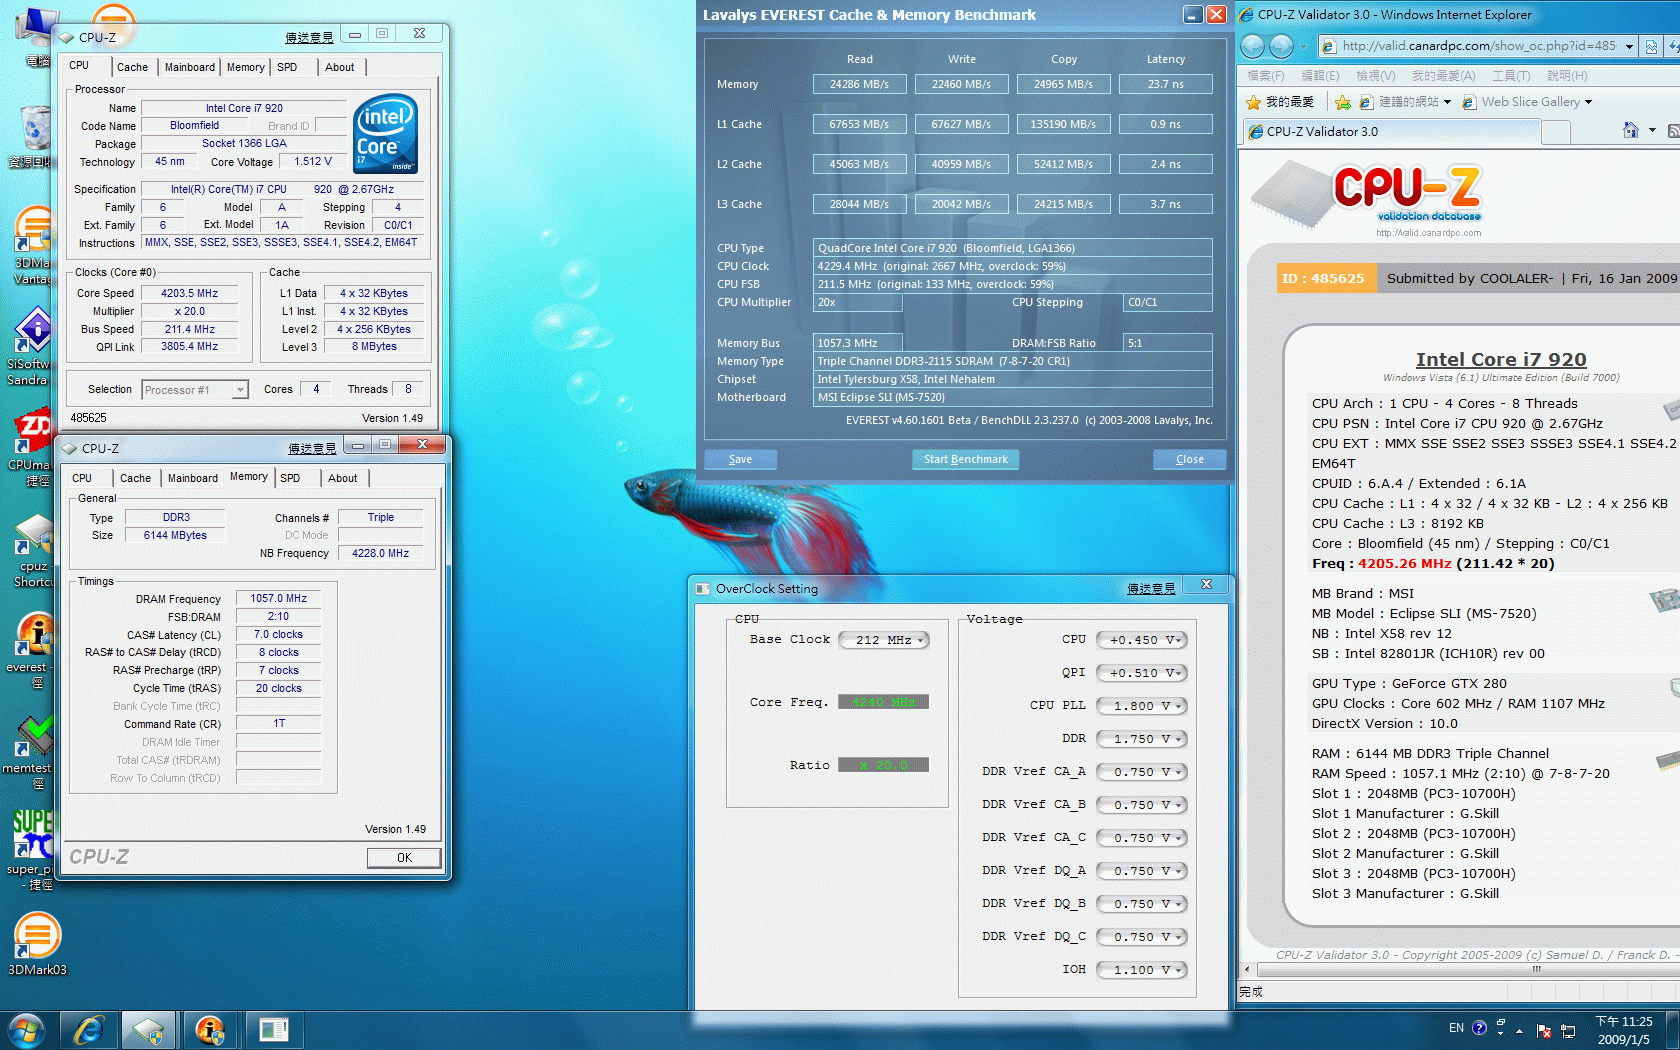Open the DDR 1.750 V voltage dropdown
The image size is (1680, 1050).
coord(1141,739)
